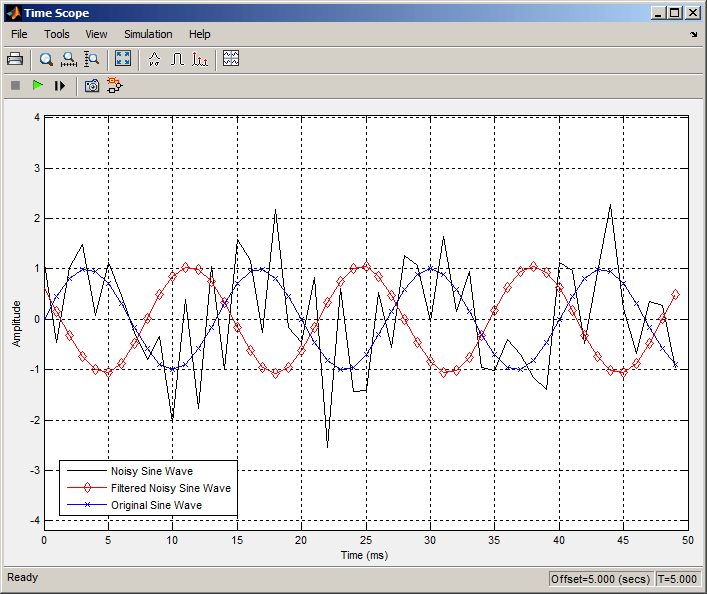Open the Triggers tool icon
Viewport: 707px width, 594px height.
tap(154, 59)
